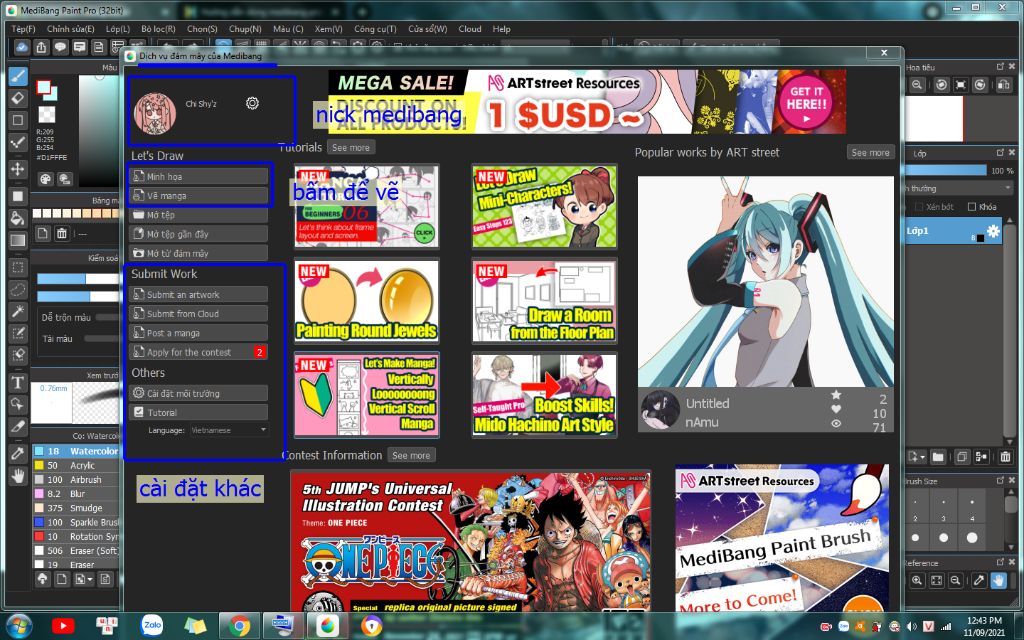Select the Text tool

coord(18,383)
